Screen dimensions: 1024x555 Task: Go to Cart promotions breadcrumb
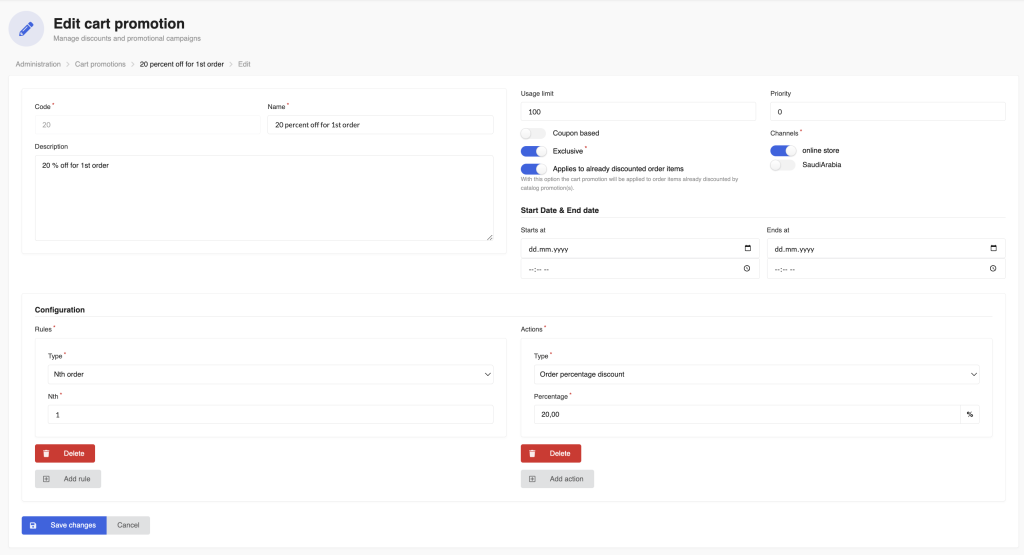click(100, 64)
